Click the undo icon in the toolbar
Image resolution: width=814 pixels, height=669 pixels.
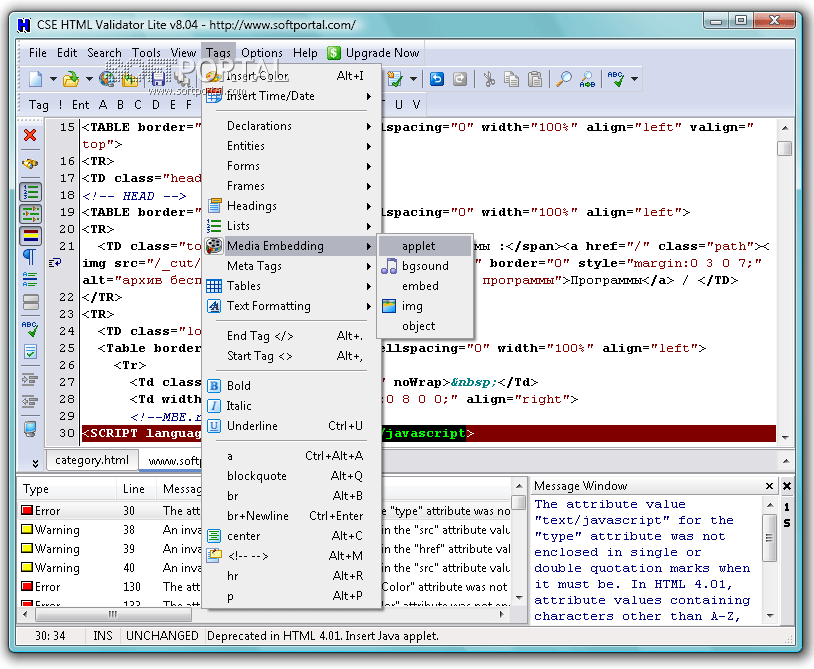coord(437,79)
